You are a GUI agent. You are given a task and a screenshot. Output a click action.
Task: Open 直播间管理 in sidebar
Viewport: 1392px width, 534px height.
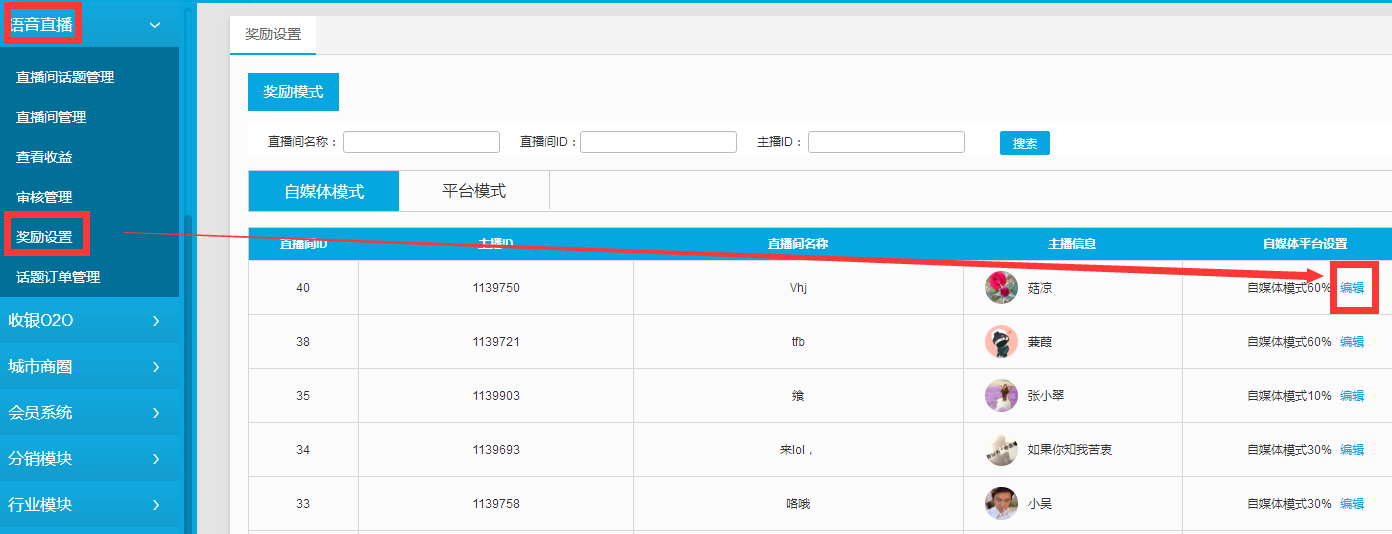pyautogui.click(x=51, y=117)
